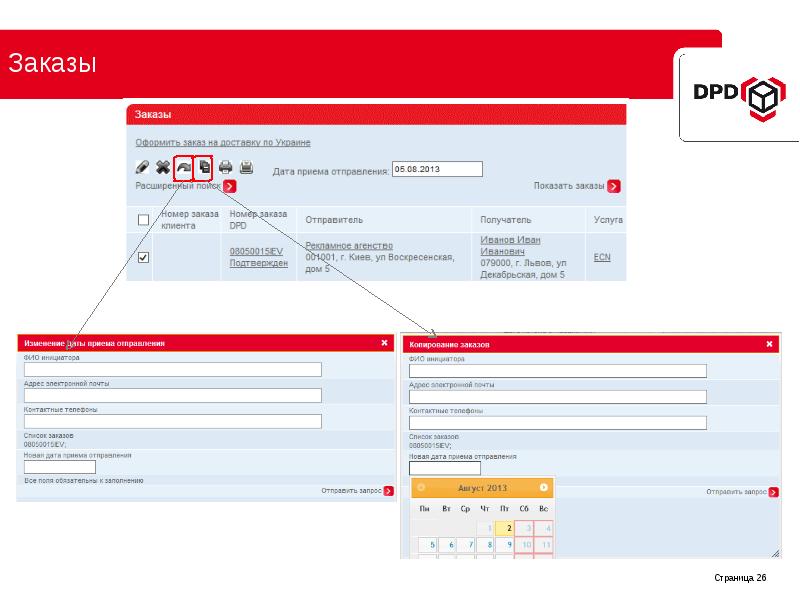Click the change pickup date arrow icon
The width and height of the screenshot is (800, 600).
183,168
